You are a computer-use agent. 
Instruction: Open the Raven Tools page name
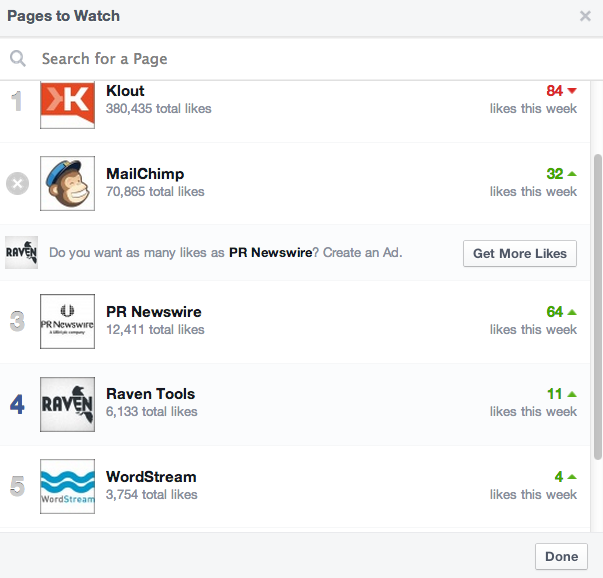150,394
